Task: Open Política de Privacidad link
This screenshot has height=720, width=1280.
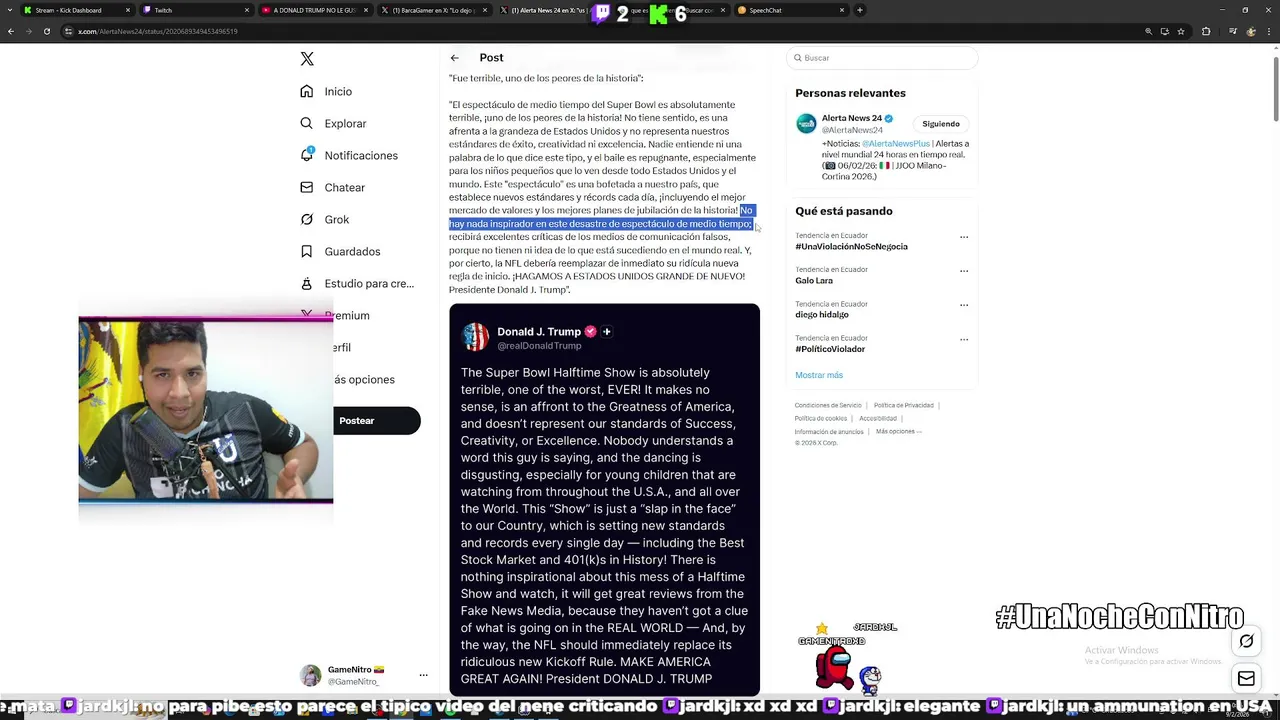Action: tap(904, 405)
